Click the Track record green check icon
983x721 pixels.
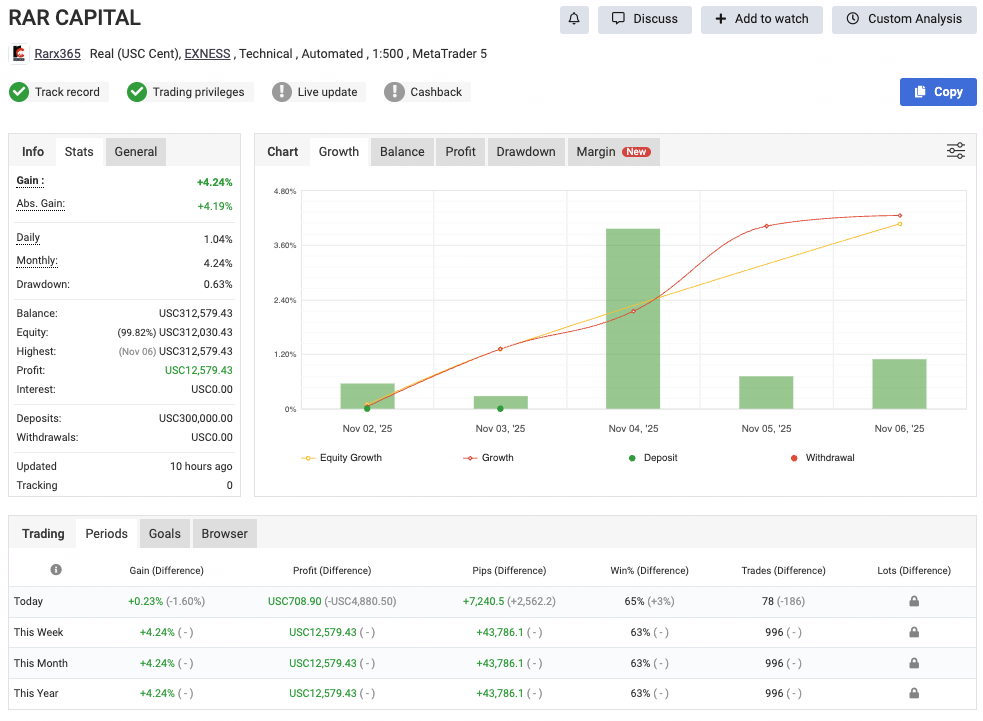tap(19, 92)
